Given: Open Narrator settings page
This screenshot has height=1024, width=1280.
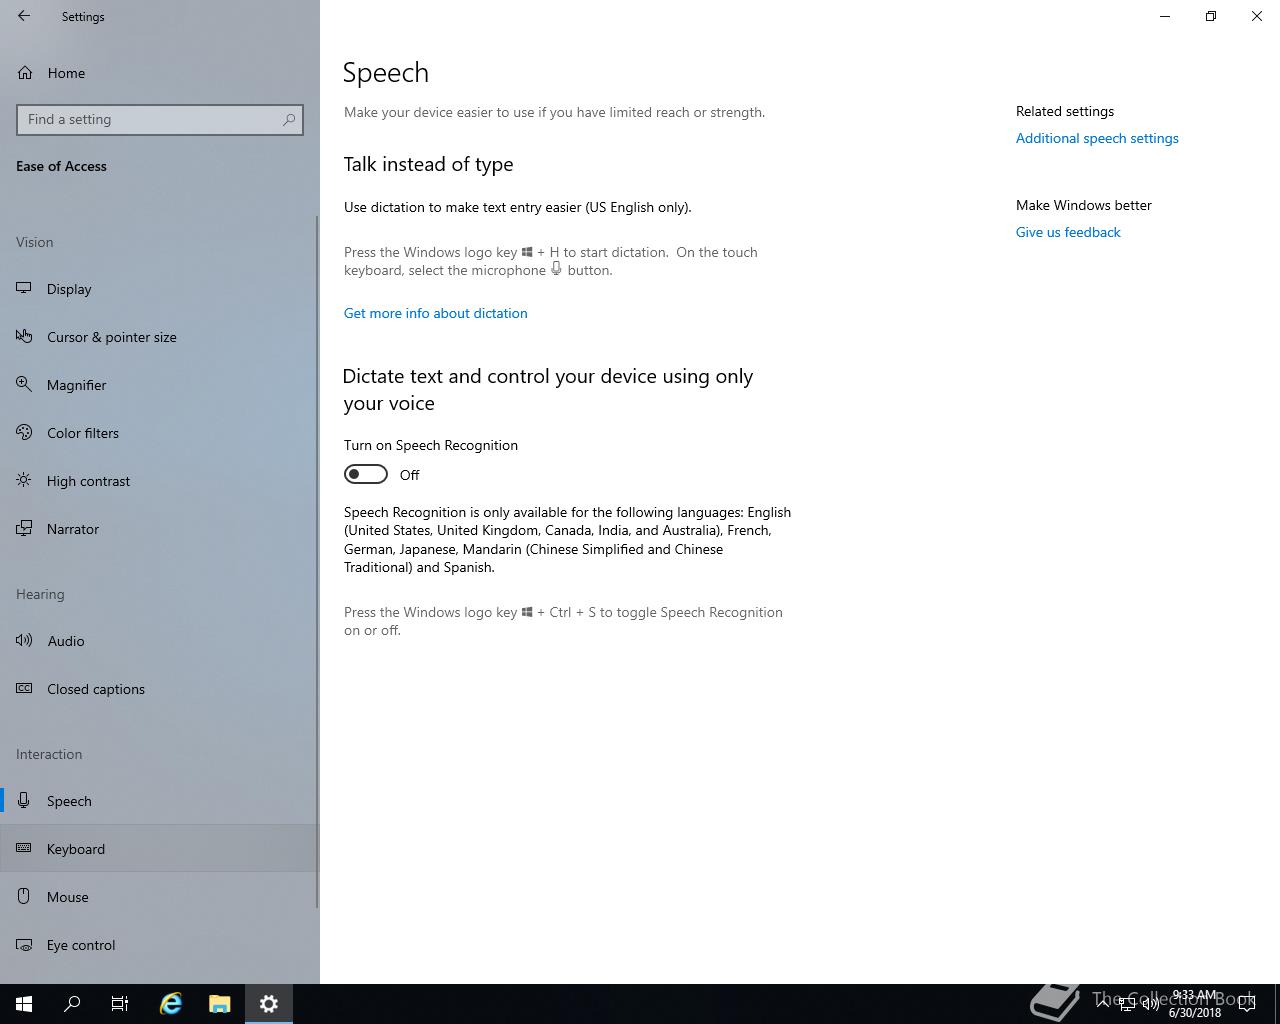Looking at the screenshot, I should click(x=160, y=529).
